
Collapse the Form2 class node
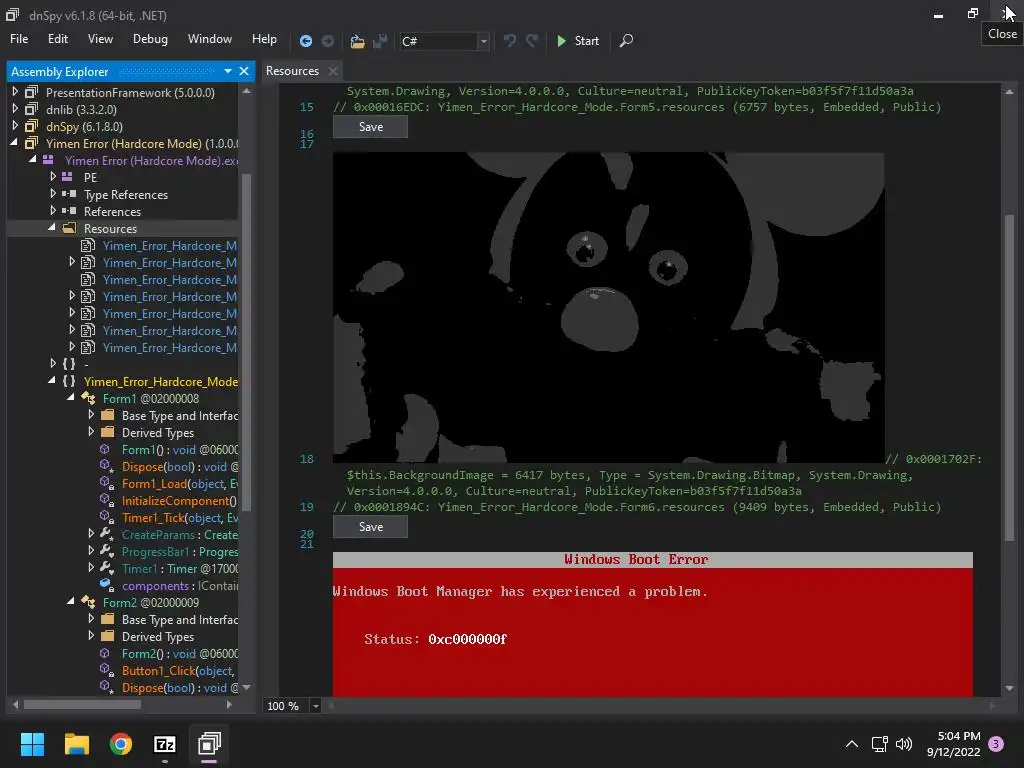click(x=71, y=601)
